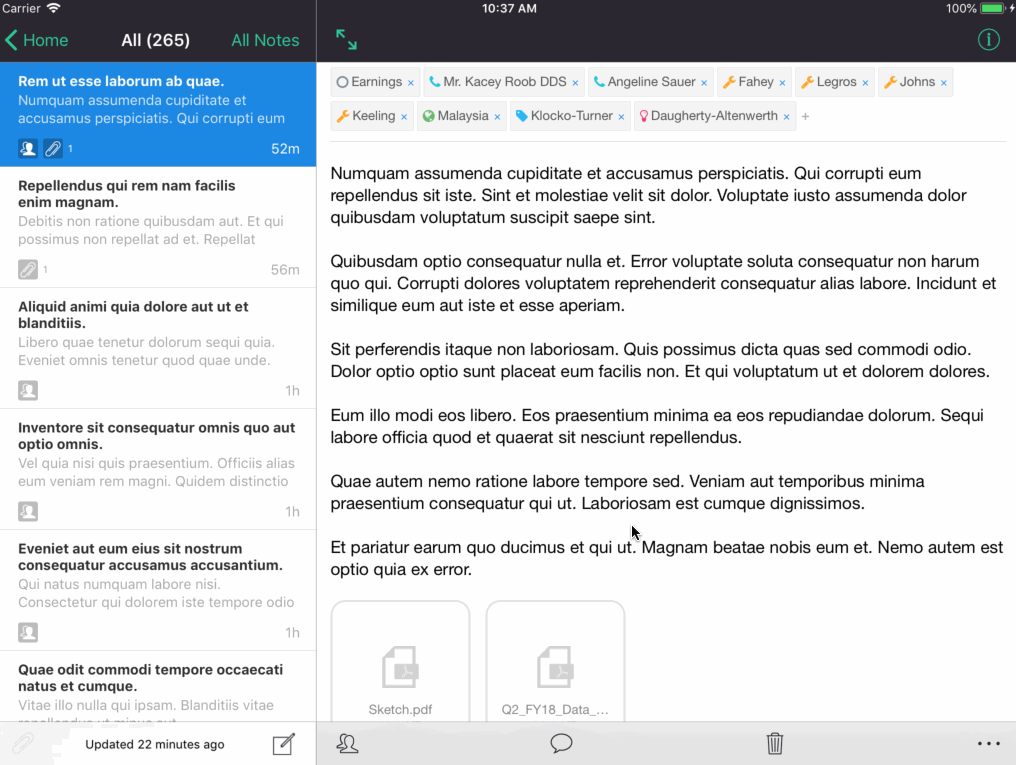Click the 'All (265)' list title
This screenshot has width=1016, height=765.
click(156, 40)
